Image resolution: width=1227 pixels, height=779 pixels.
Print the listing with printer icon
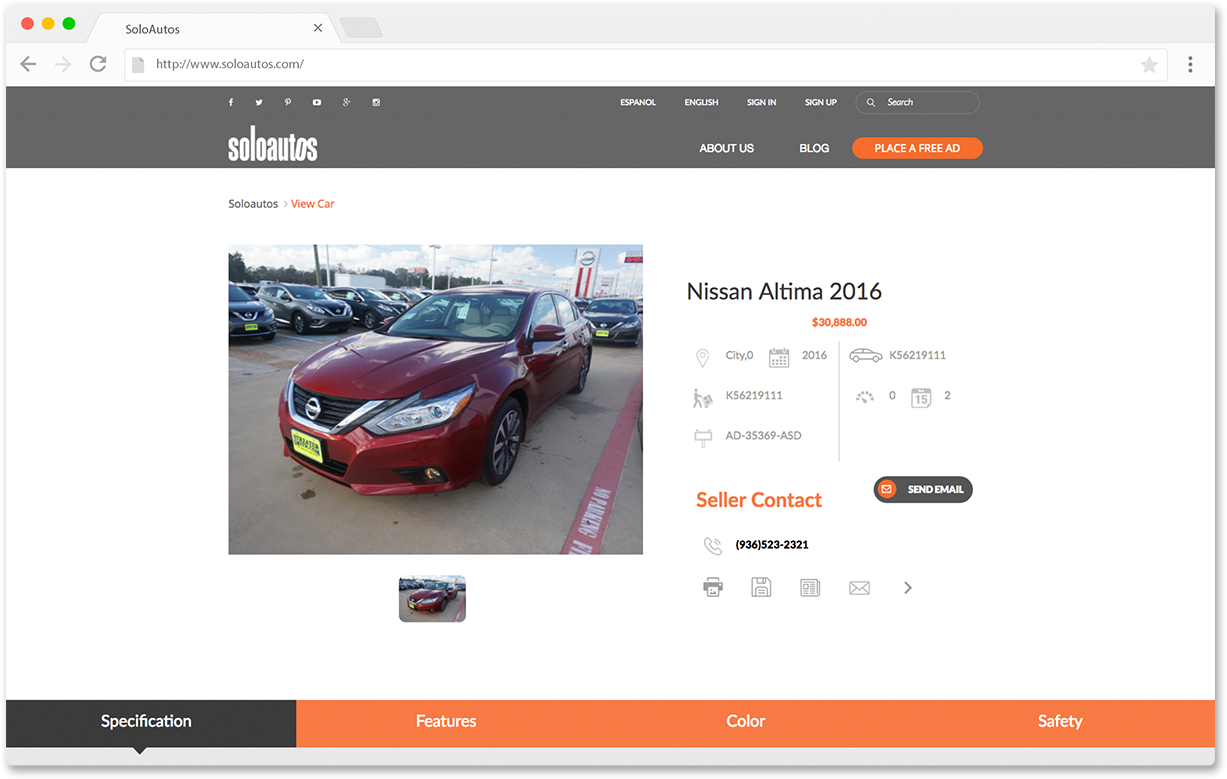click(x=713, y=588)
